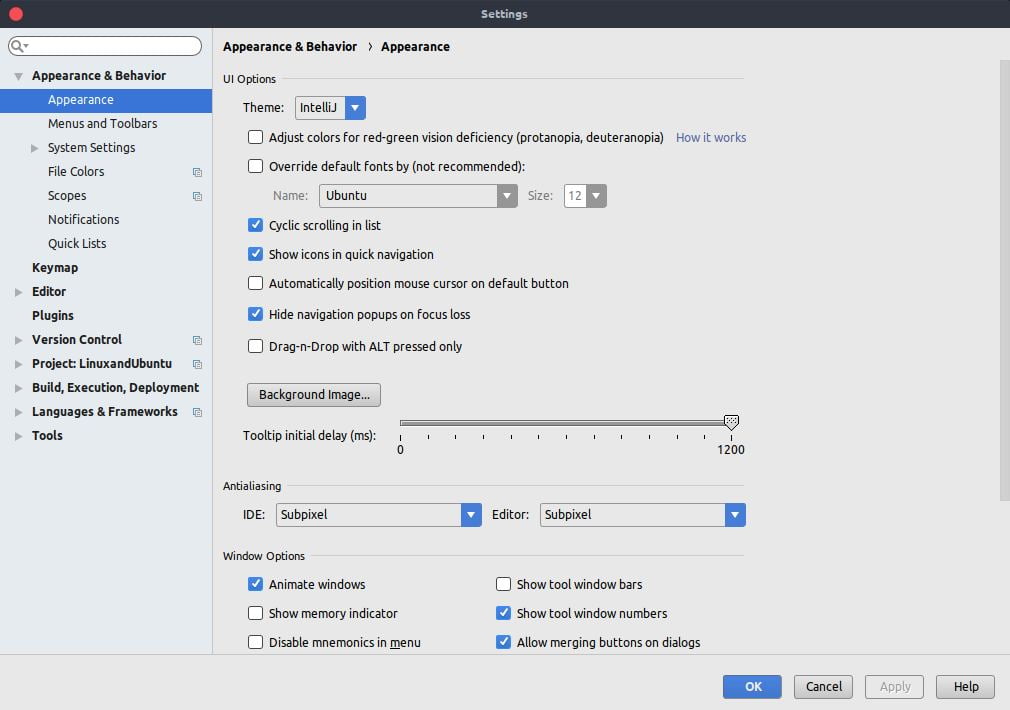Enable adjust colors for red-green vision deficiency

(256, 137)
